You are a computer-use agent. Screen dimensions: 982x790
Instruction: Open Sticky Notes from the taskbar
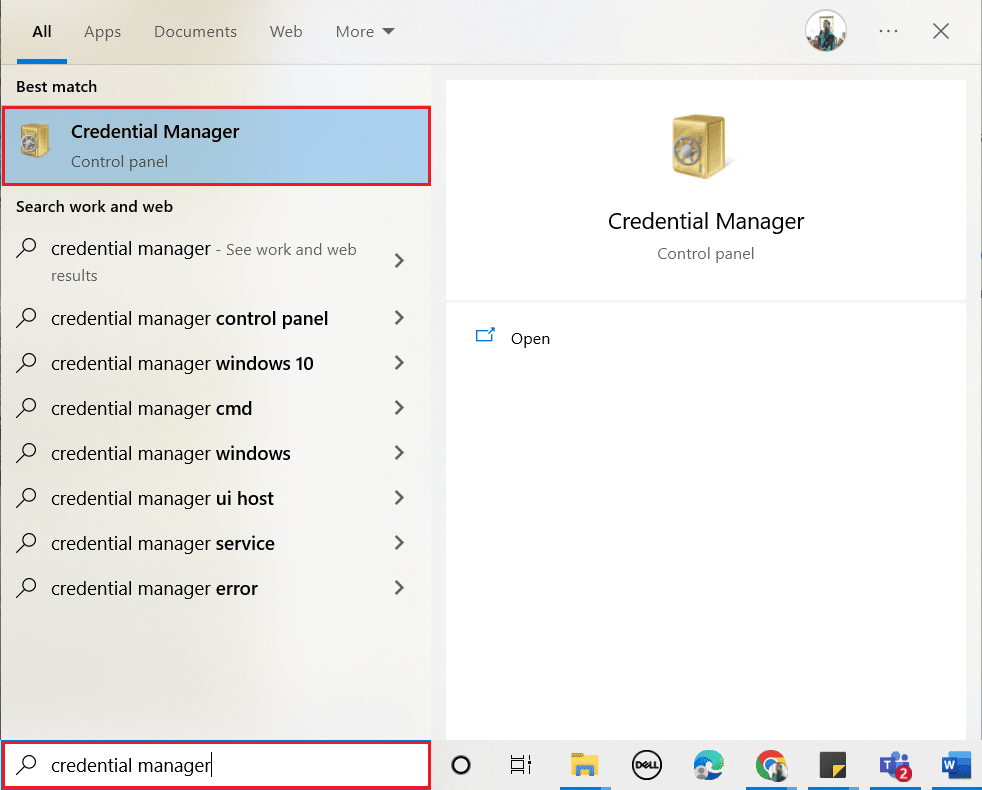pos(832,765)
